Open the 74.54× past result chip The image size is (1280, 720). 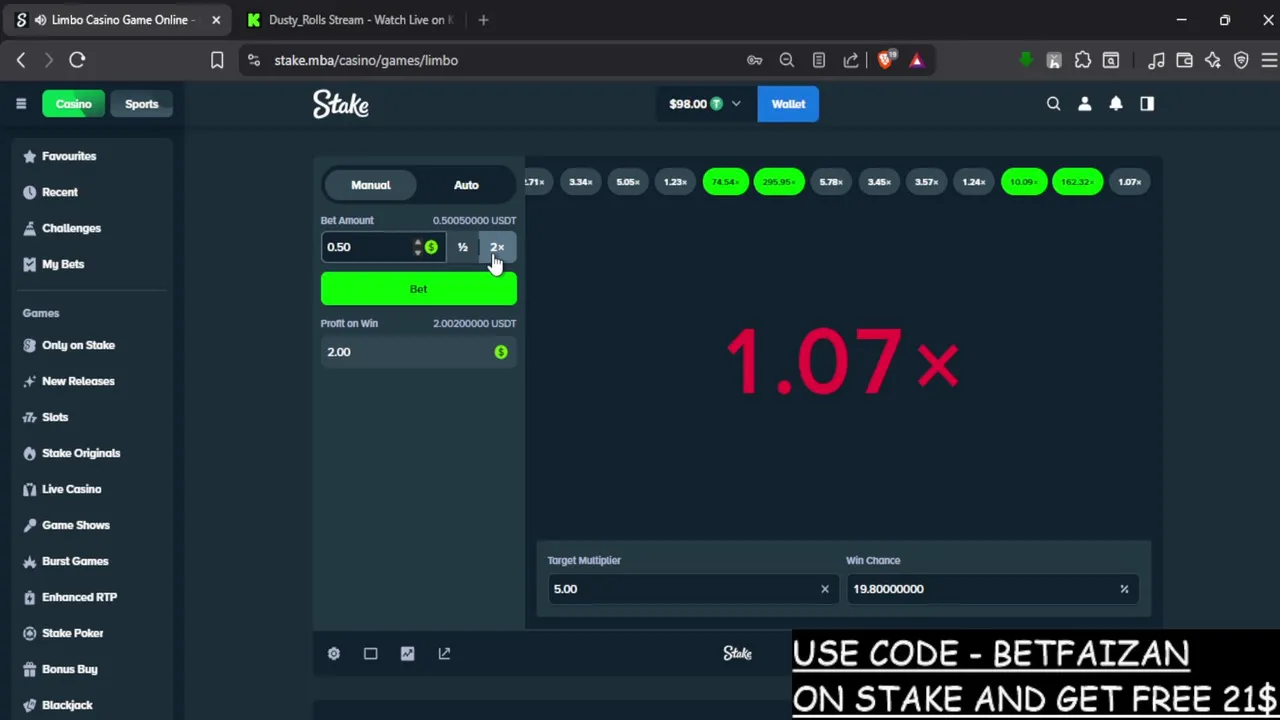[726, 182]
